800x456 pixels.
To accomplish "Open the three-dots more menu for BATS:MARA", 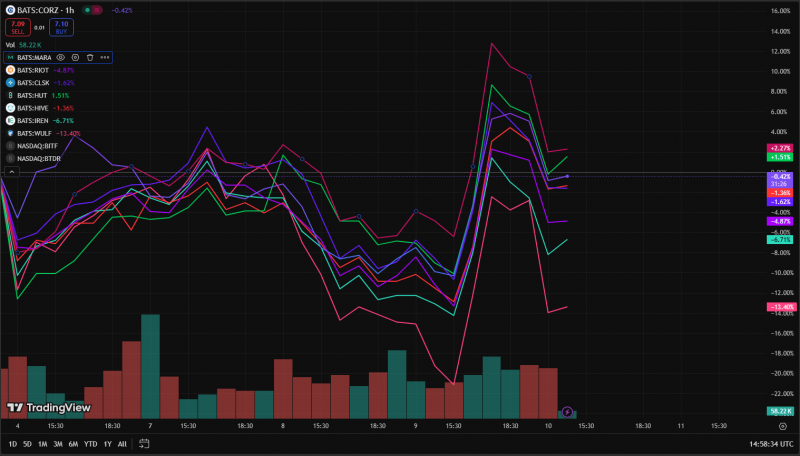I will point(105,58).
